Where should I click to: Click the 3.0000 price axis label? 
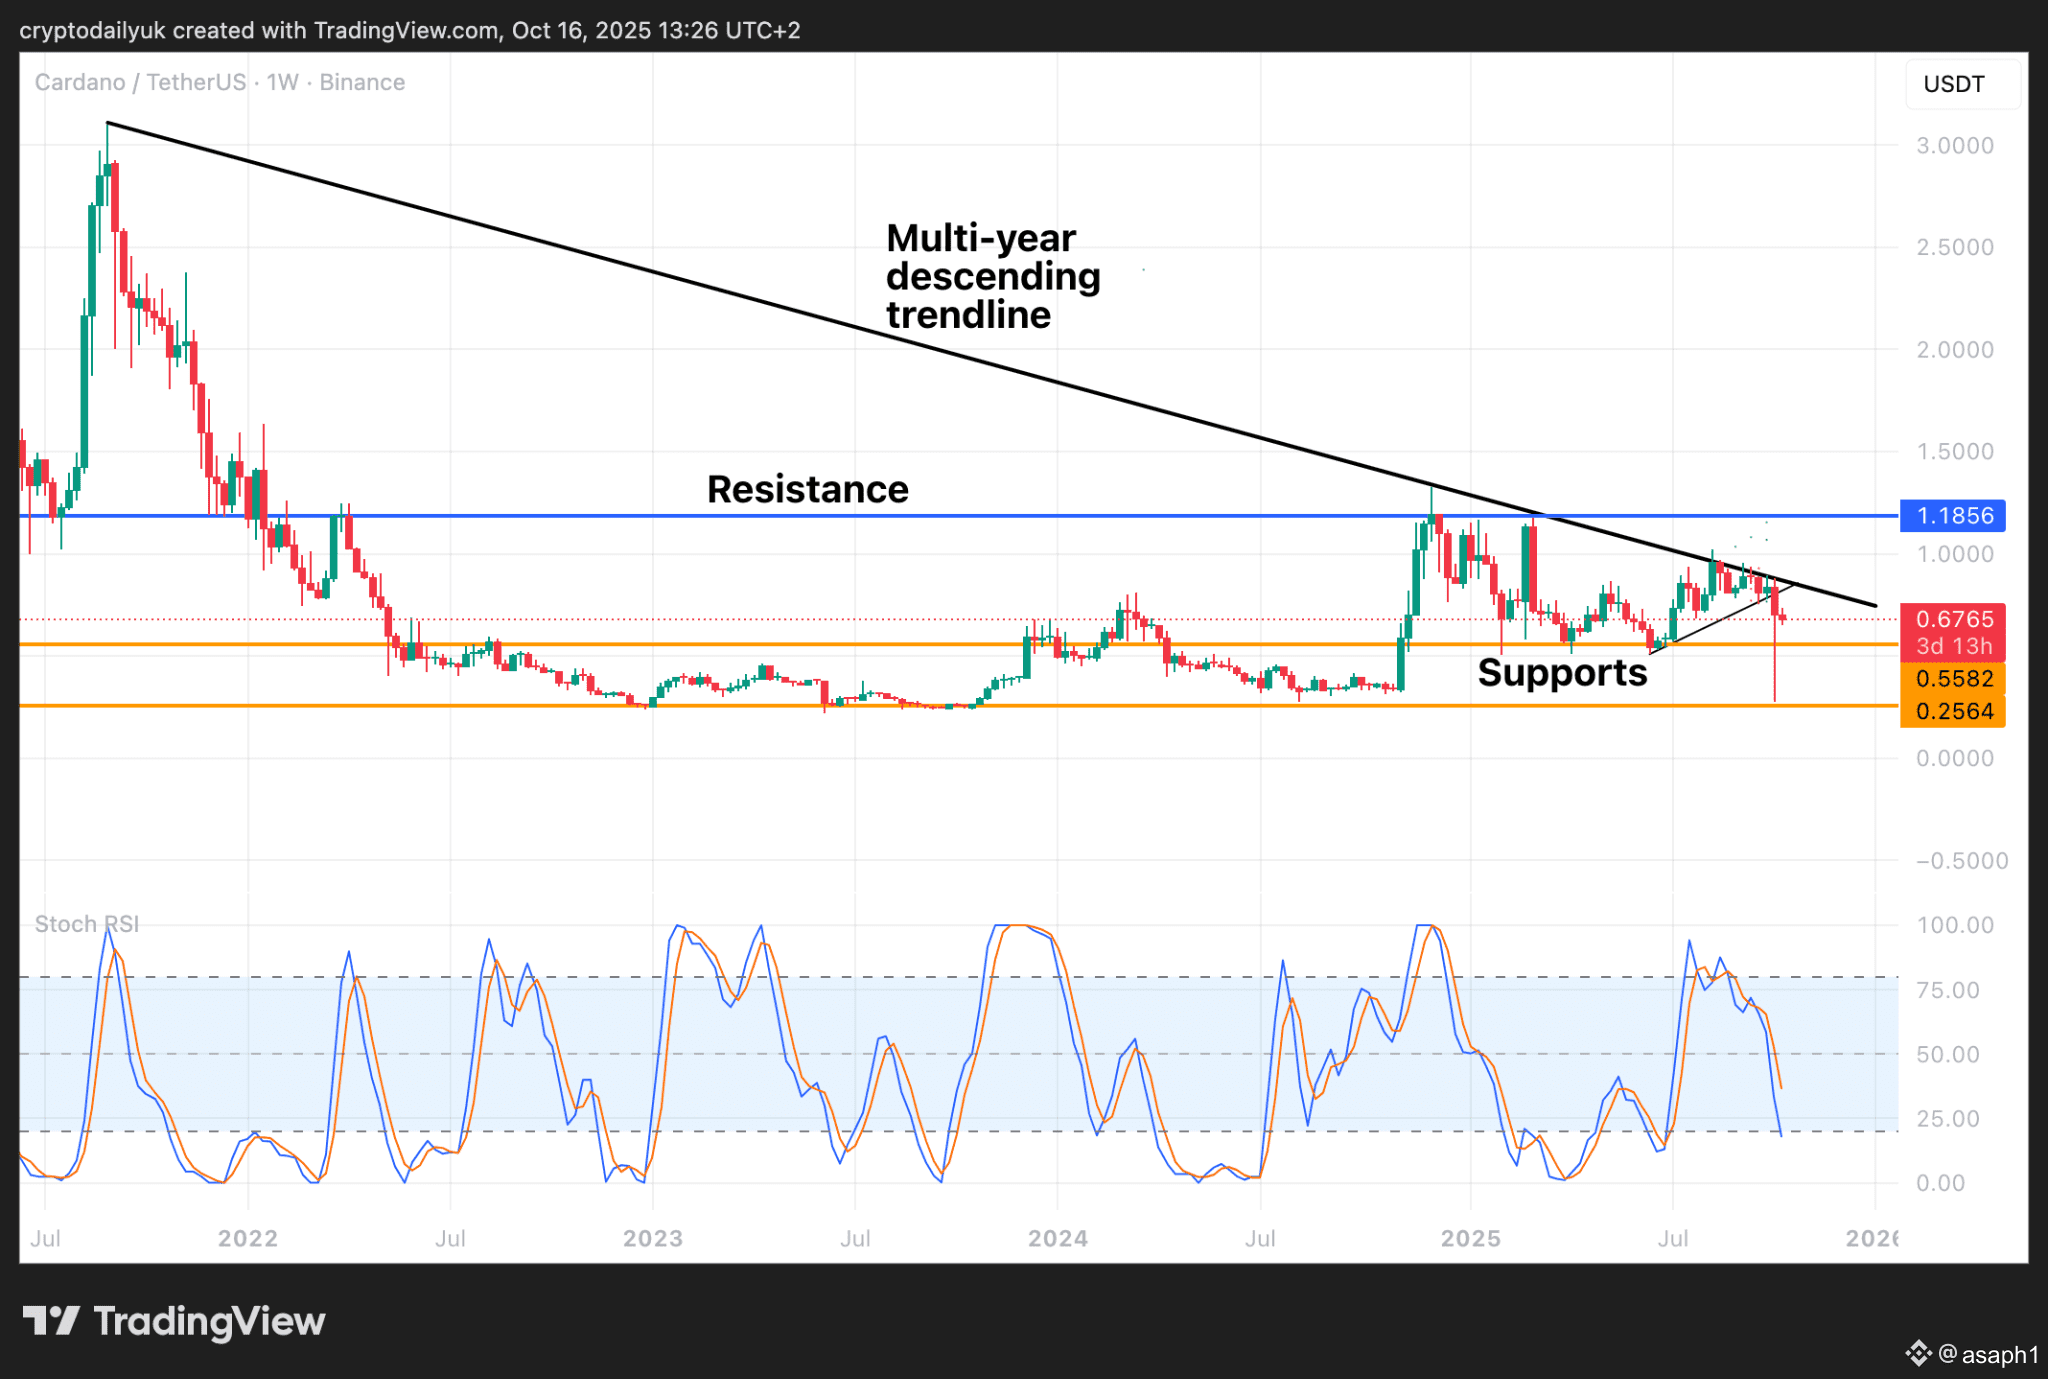(x=1954, y=146)
